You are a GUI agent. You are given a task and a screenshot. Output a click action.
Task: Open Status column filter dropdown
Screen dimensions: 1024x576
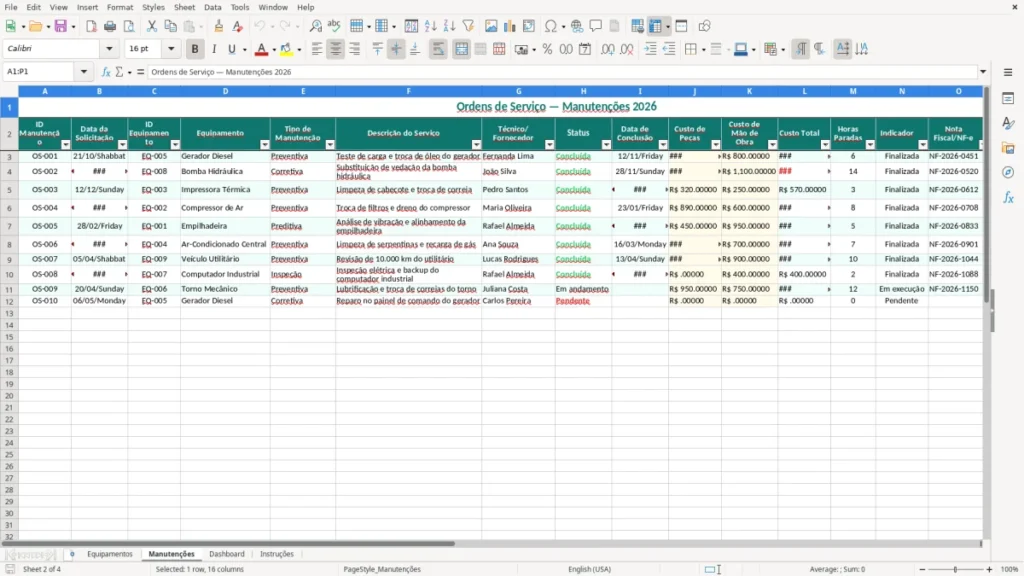pyautogui.click(x=606, y=145)
